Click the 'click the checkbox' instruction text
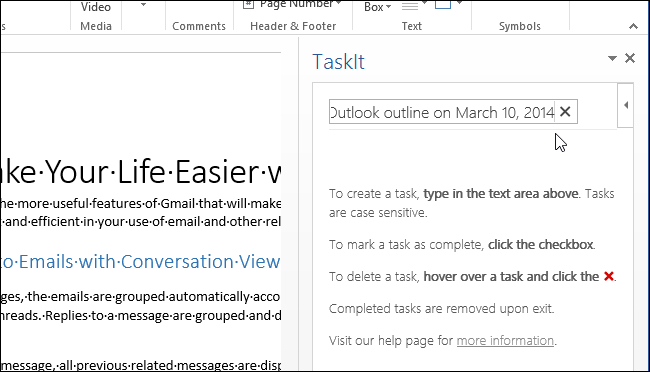This screenshot has width=650, height=372. [541, 245]
